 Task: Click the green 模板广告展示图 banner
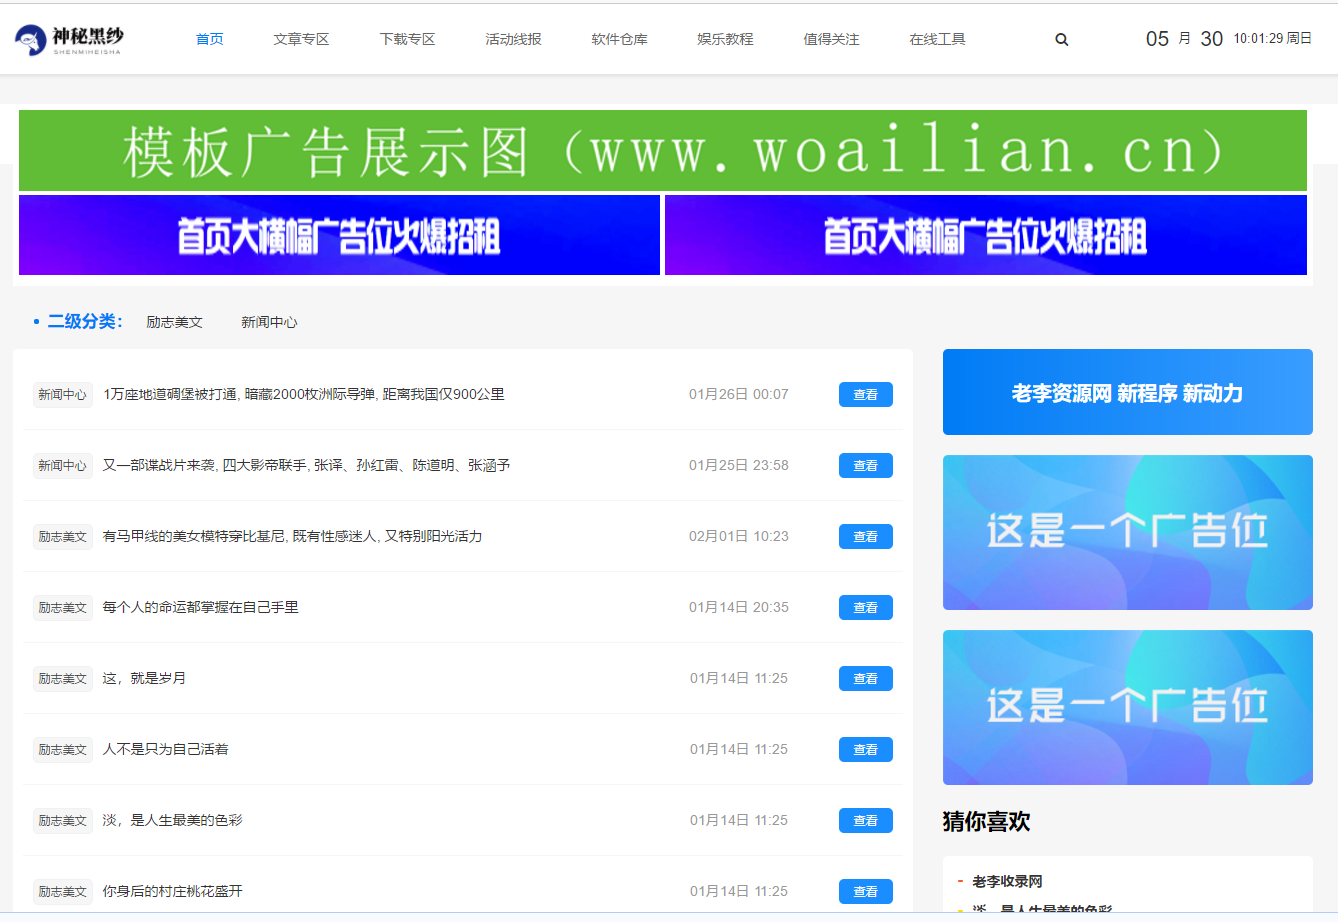pyautogui.click(x=662, y=150)
